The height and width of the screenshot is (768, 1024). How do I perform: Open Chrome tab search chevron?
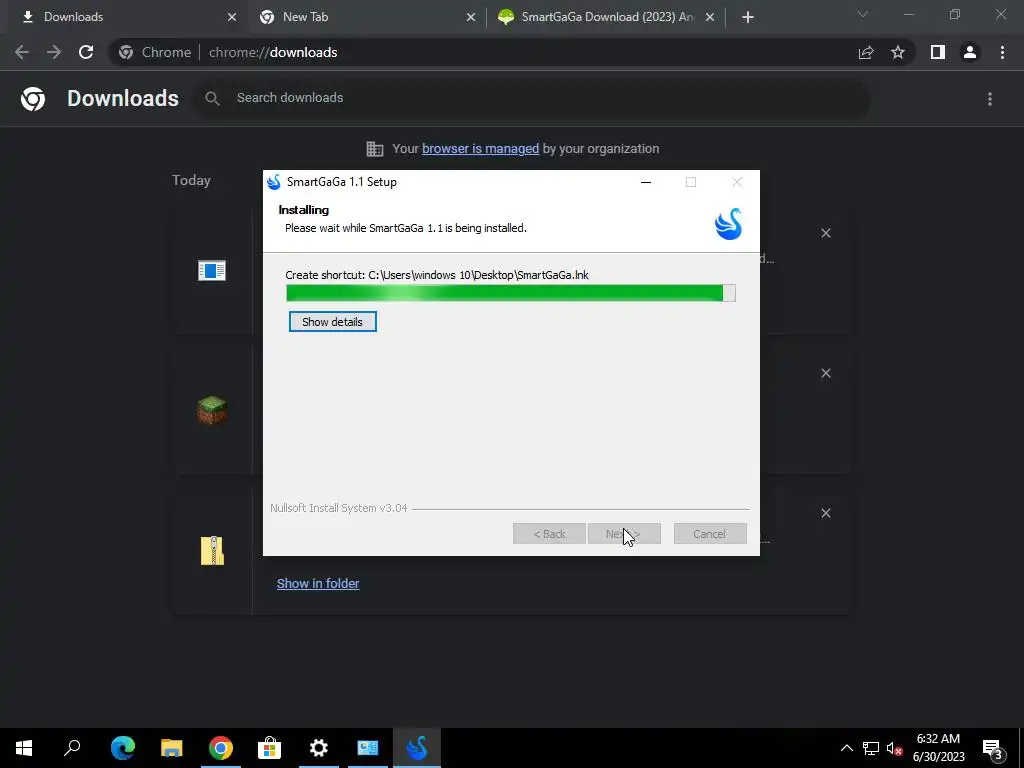pyautogui.click(x=863, y=14)
